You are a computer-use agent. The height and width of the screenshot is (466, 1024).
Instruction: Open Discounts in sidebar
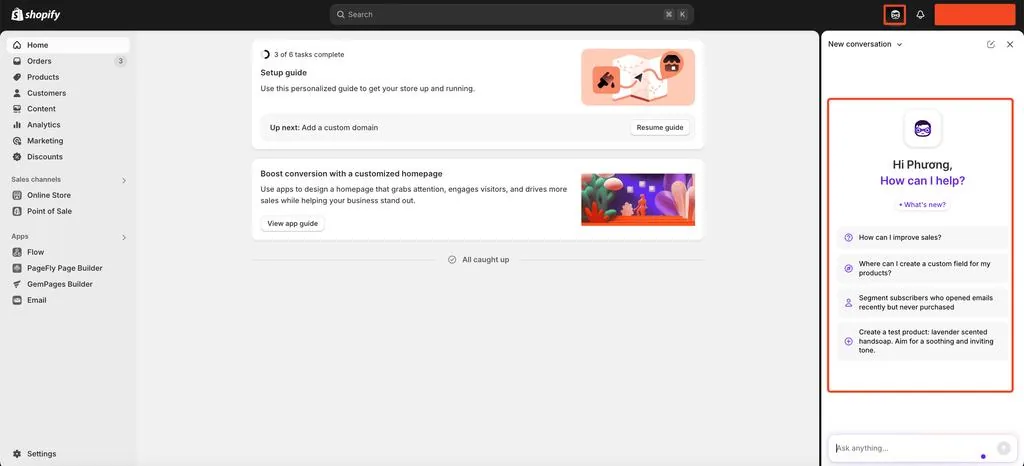tap(68, 157)
